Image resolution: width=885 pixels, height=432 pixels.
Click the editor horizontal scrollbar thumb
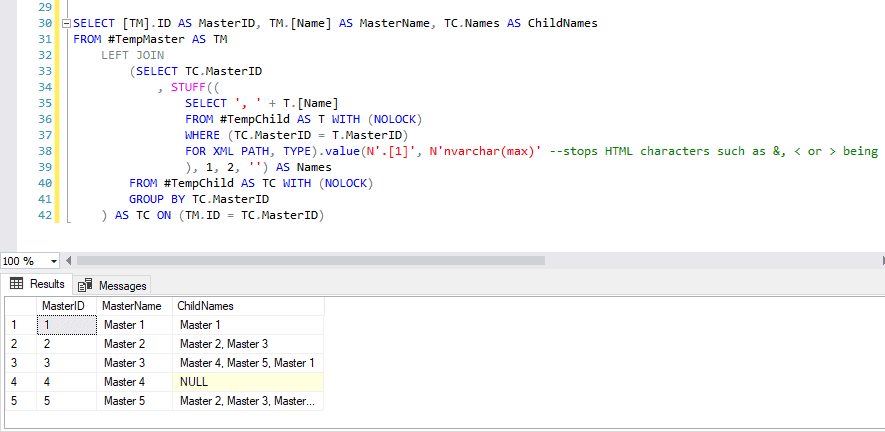tap(310, 260)
